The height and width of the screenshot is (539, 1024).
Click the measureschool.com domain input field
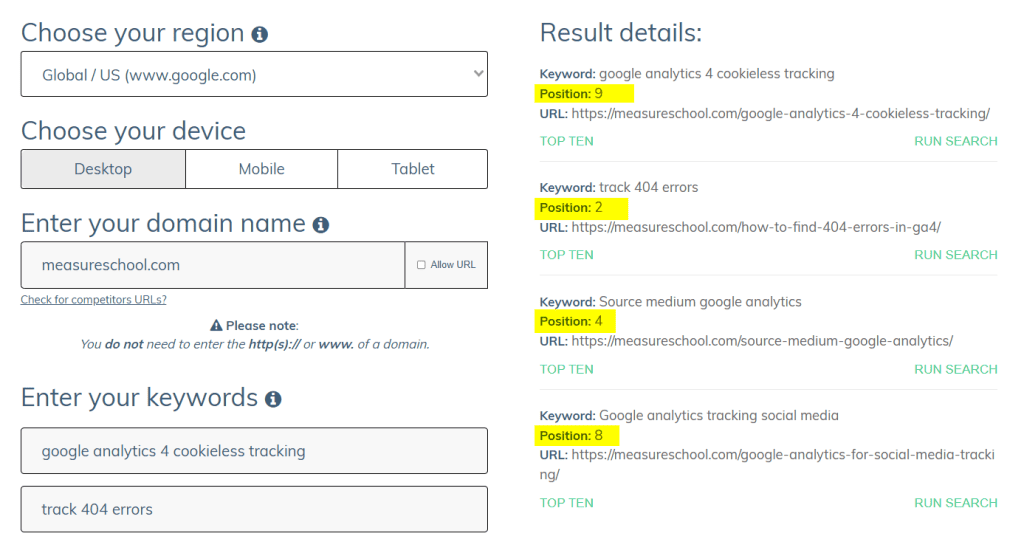[213, 265]
